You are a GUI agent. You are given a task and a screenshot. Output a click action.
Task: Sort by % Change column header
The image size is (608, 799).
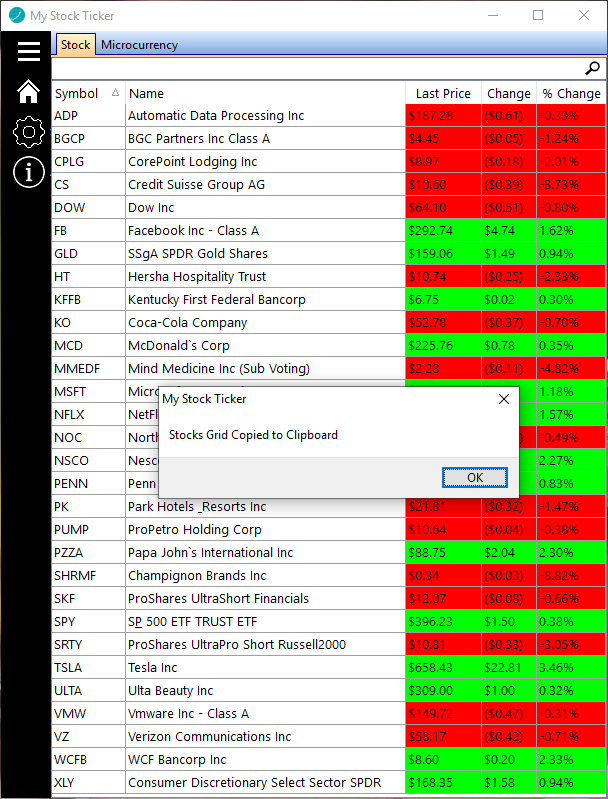pos(571,93)
